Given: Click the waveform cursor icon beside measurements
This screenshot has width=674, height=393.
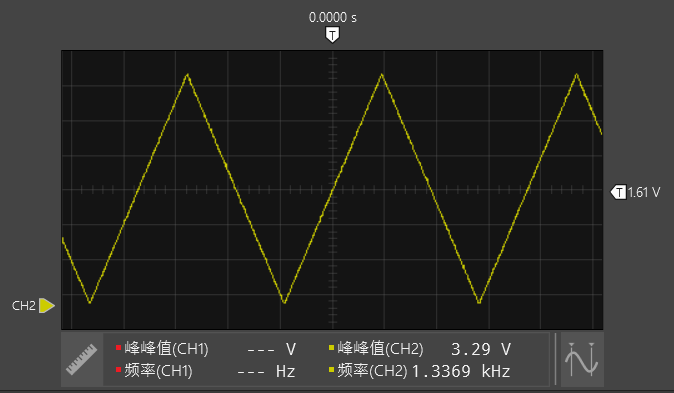Looking at the screenshot, I should click(582, 359).
